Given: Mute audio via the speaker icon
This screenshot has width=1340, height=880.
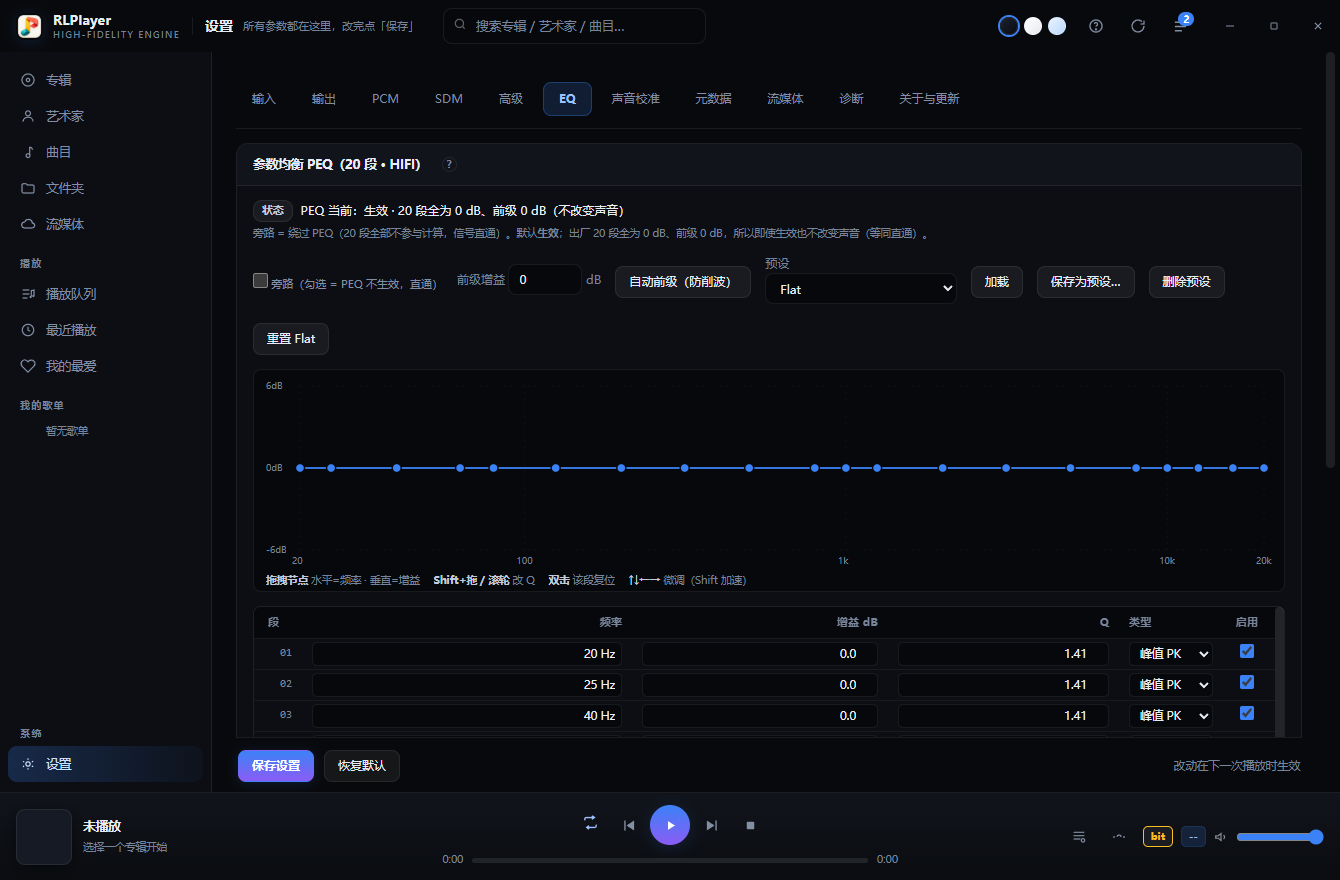Looking at the screenshot, I should 1221,837.
